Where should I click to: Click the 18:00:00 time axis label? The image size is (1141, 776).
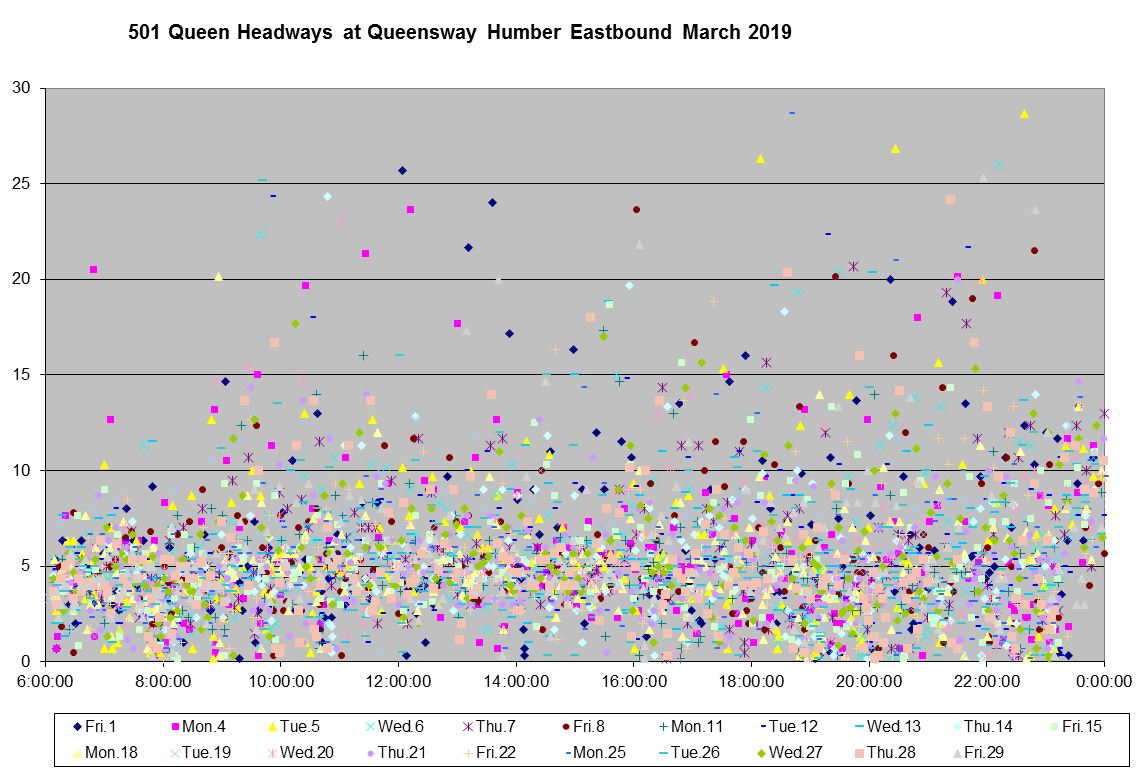pos(751,681)
